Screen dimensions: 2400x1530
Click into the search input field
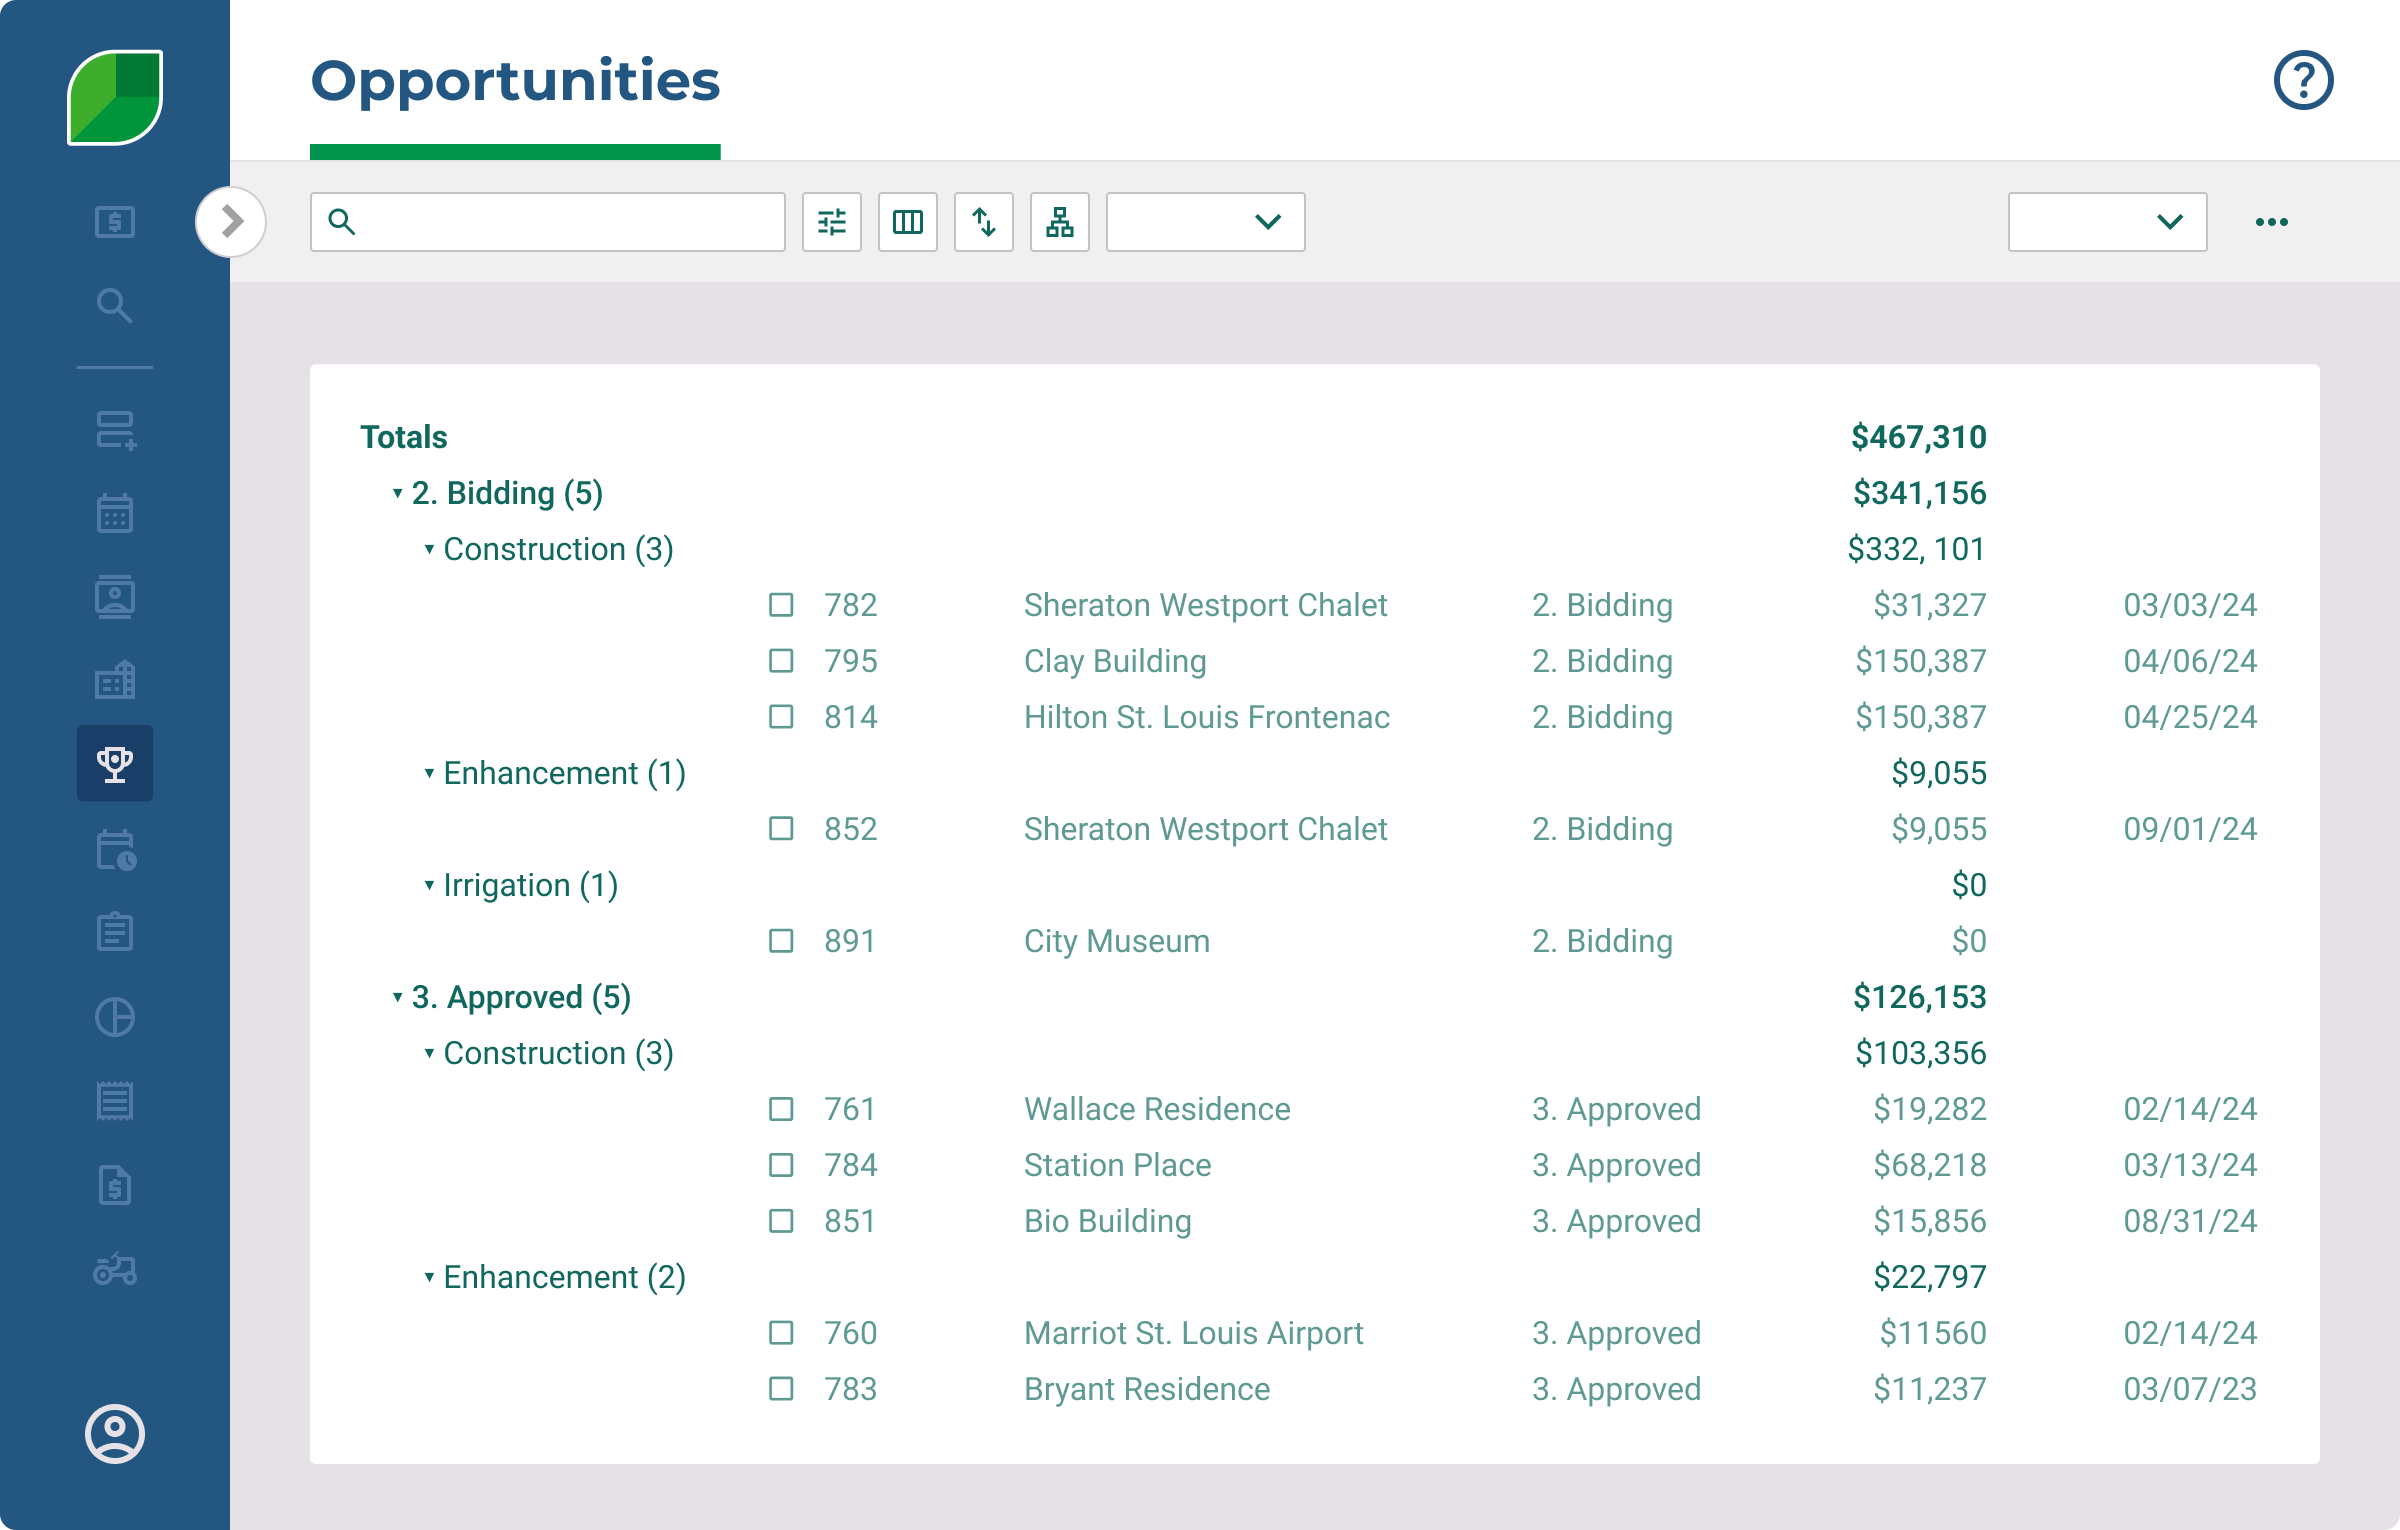(x=548, y=222)
